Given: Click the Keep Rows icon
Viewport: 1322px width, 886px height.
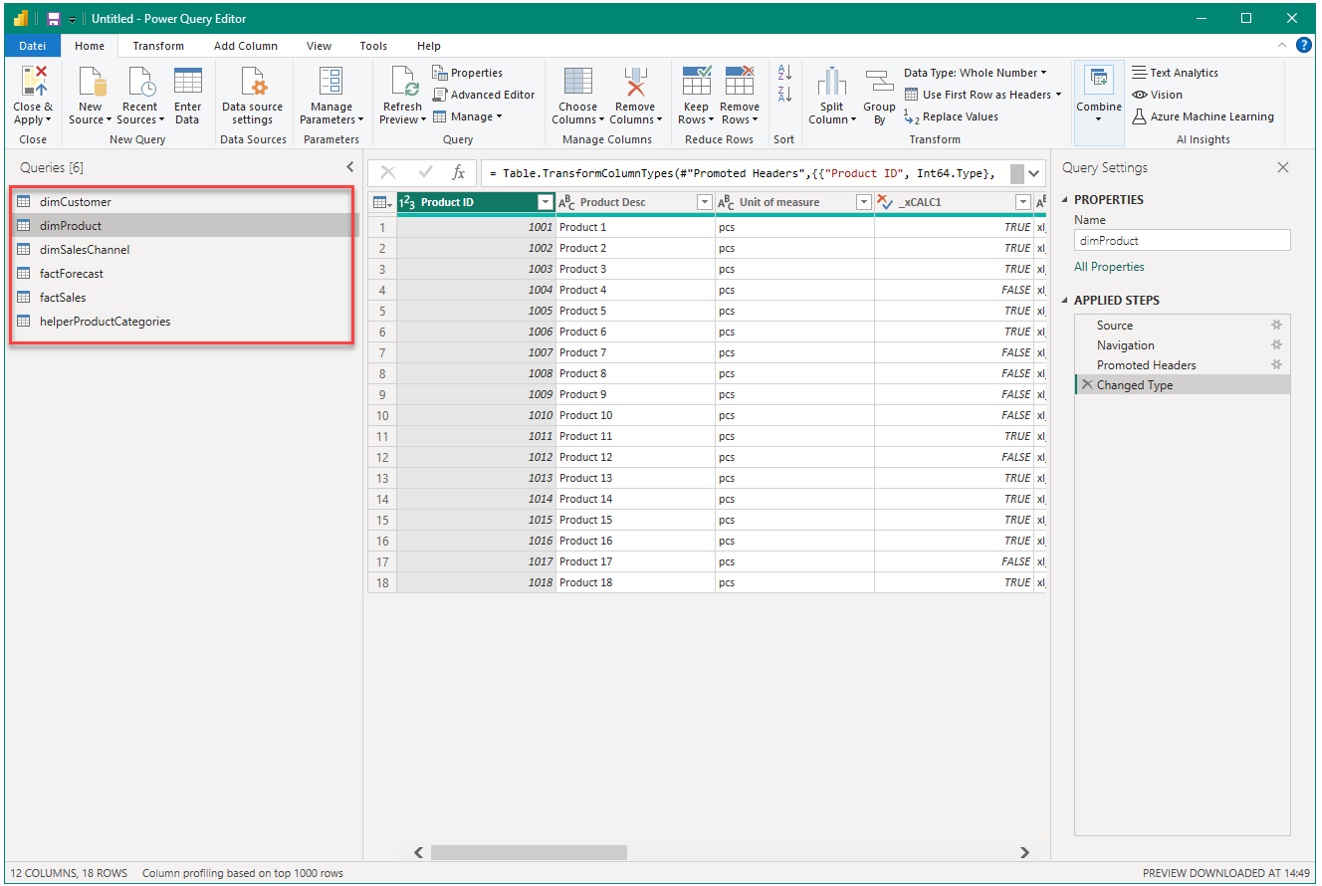Looking at the screenshot, I should click(x=696, y=82).
